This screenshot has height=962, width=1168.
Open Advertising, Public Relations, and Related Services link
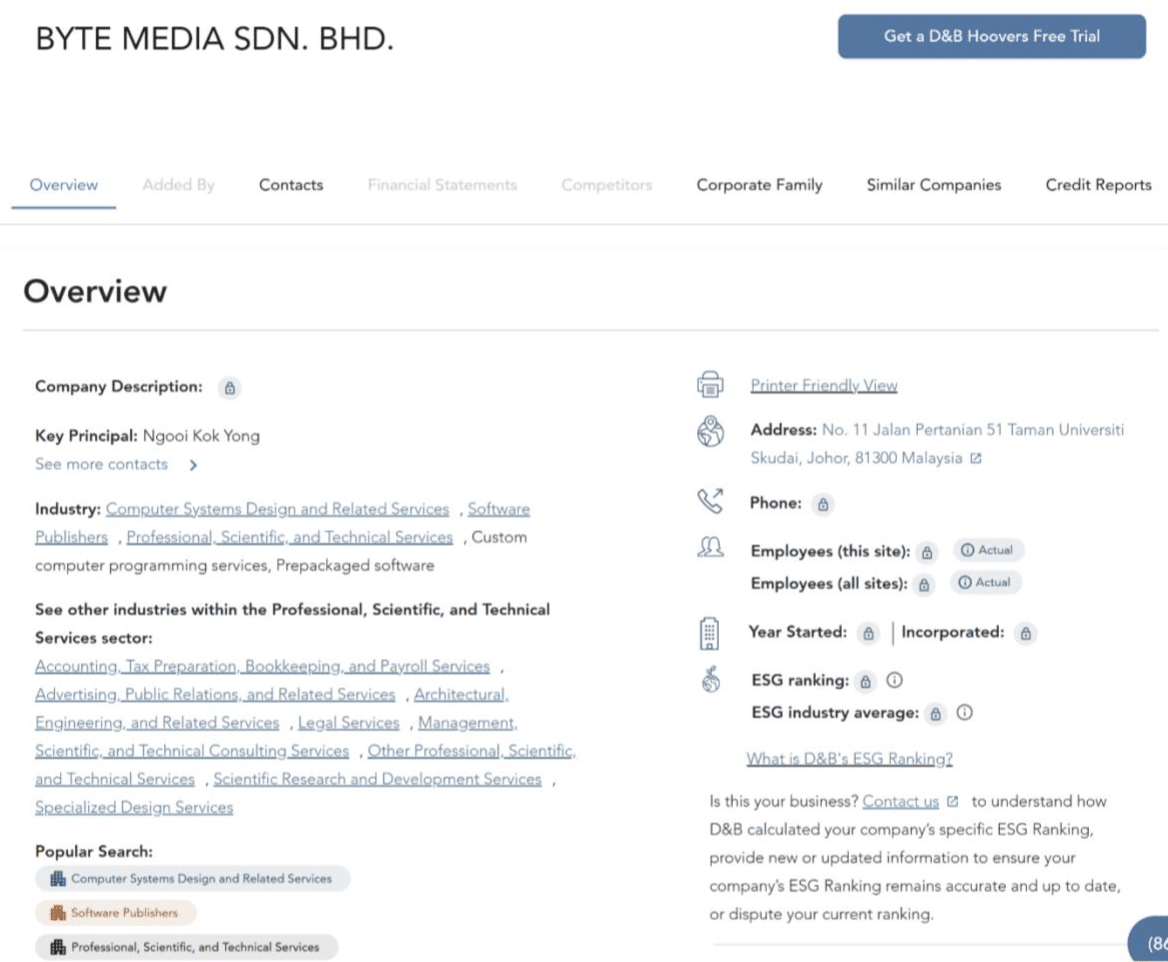click(215, 694)
